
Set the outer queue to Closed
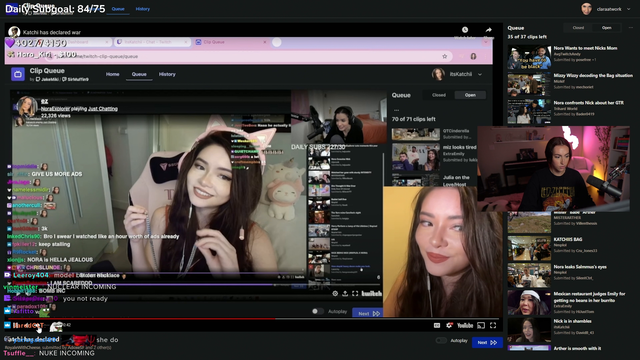click(578, 28)
